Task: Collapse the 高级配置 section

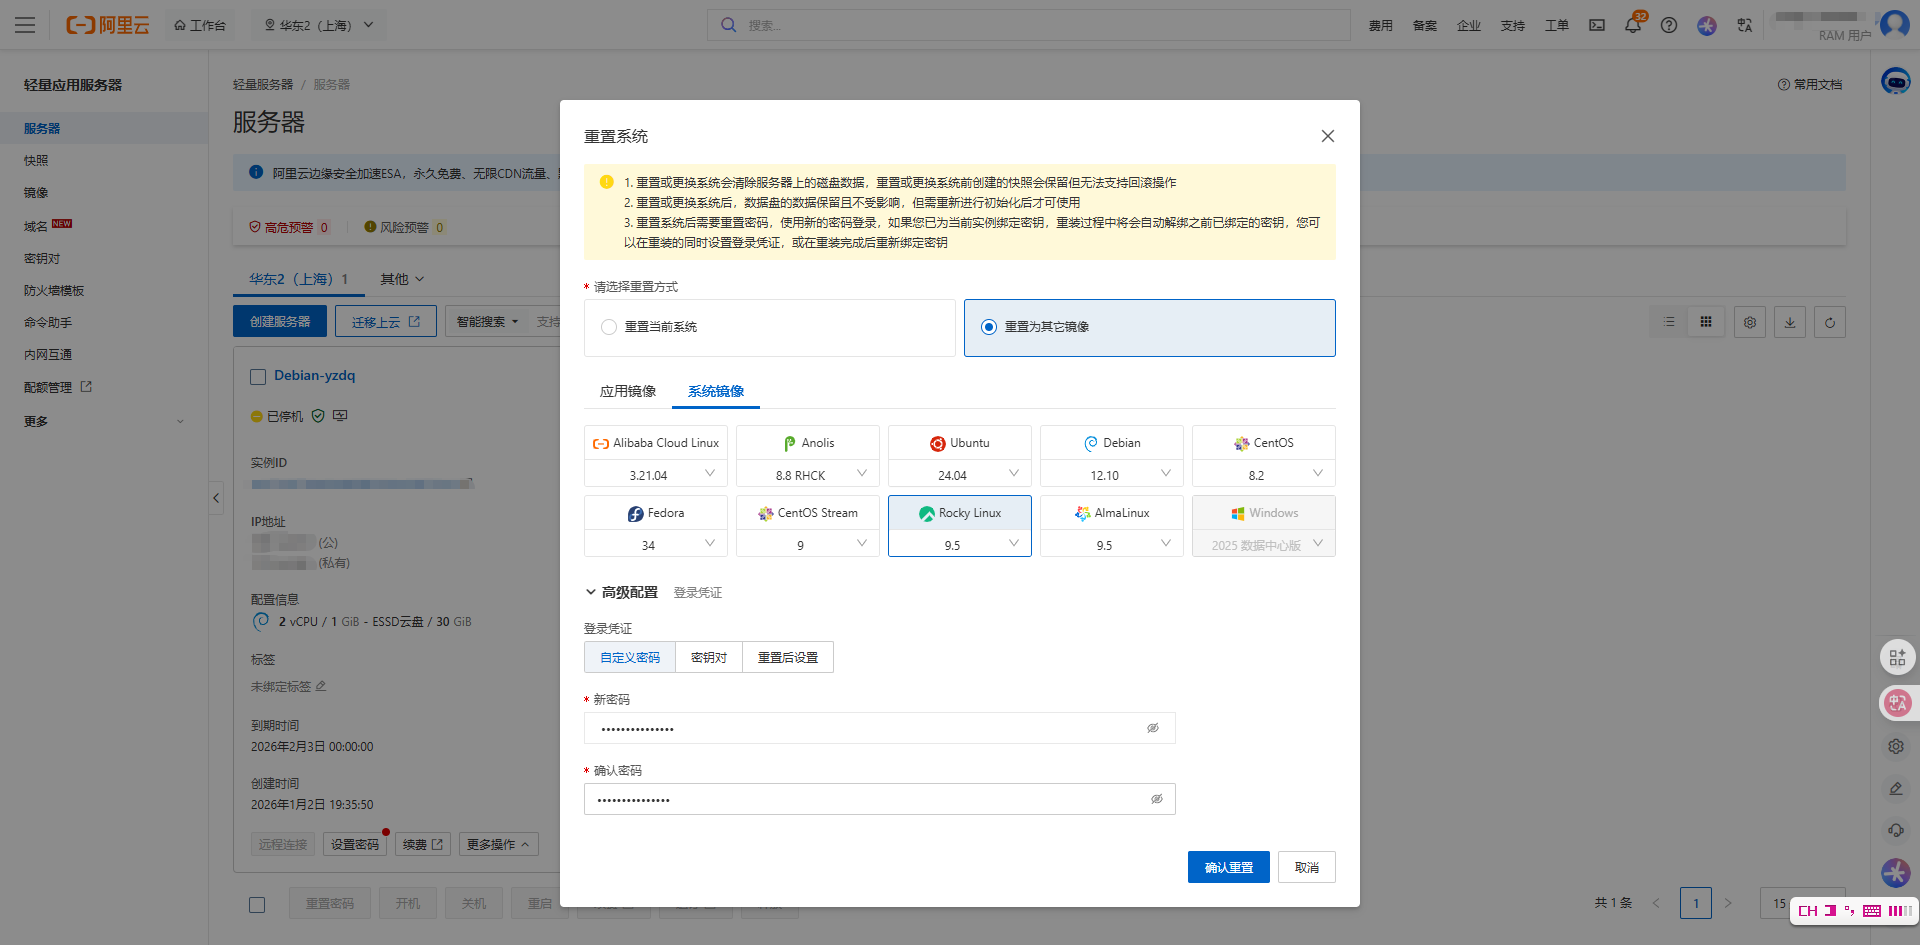Action: (x=621, y=592)
